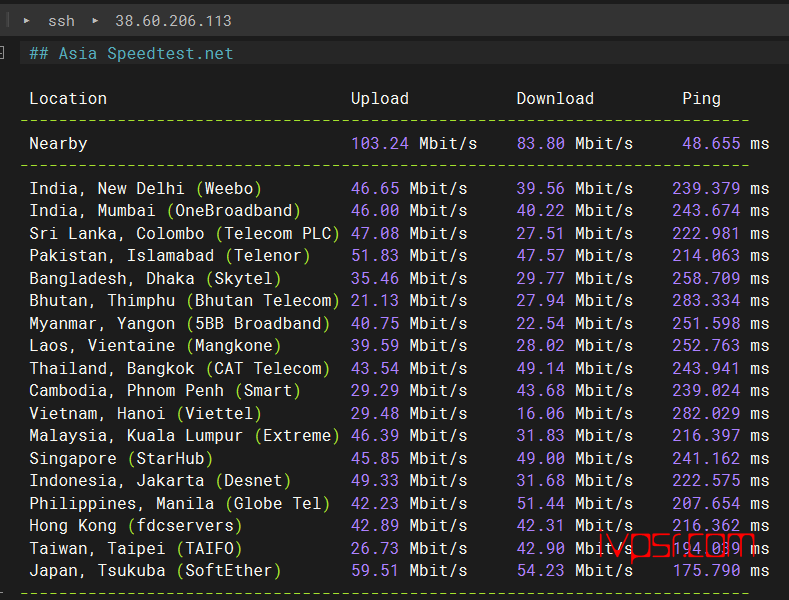Screen dimensions: 789x600
Task: Click Tsukuba upload value 59.51
Action: pos(375,570)
